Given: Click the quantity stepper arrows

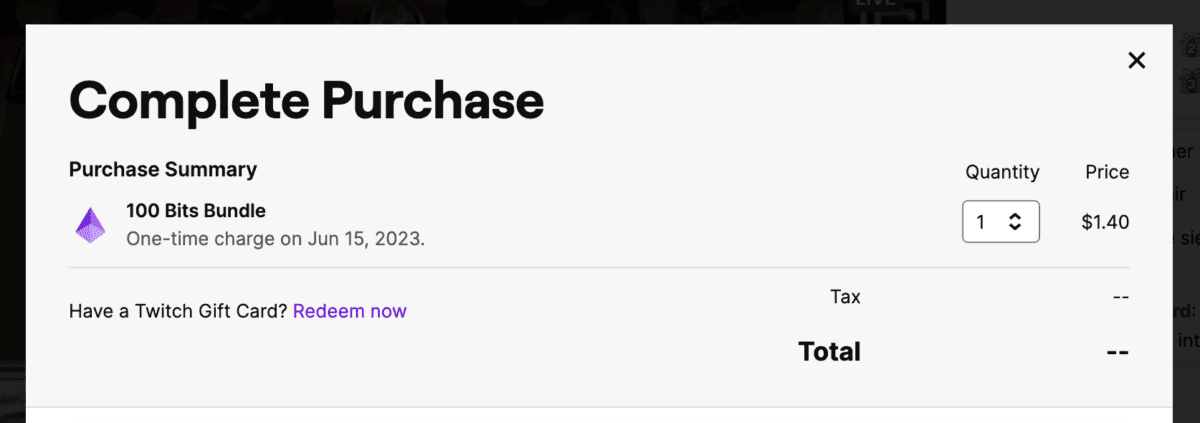Looking at the screenshot, I should [1015, 222].
